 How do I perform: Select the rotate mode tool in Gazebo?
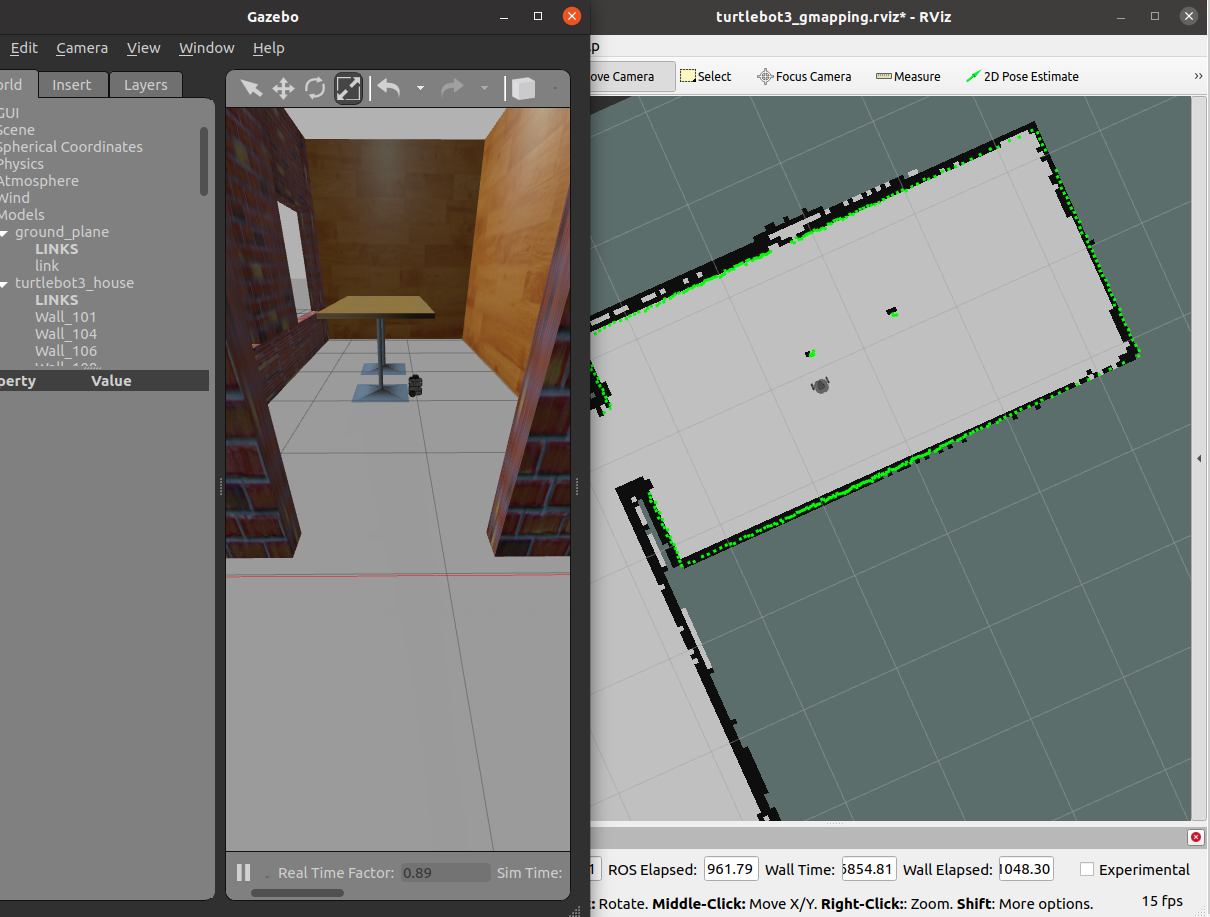316,88
